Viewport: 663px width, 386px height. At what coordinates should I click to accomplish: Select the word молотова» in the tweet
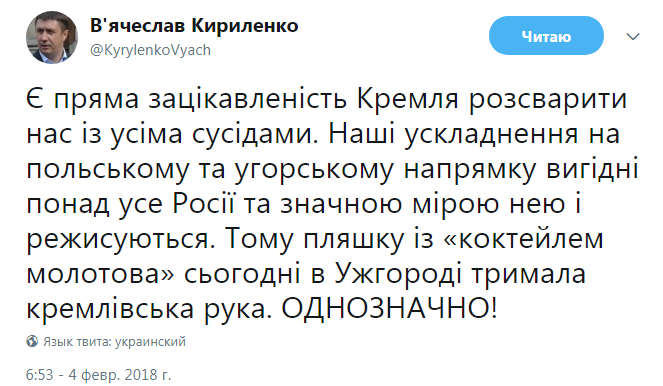tap(100, 274)
